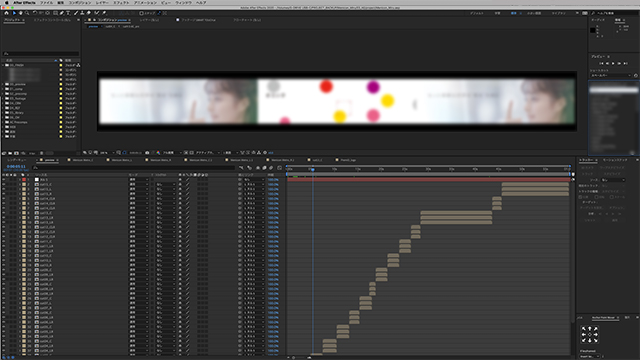Toggle the shy switch of layer 1
The height and width of the screenshot is (360, 640).
(180, 180)
